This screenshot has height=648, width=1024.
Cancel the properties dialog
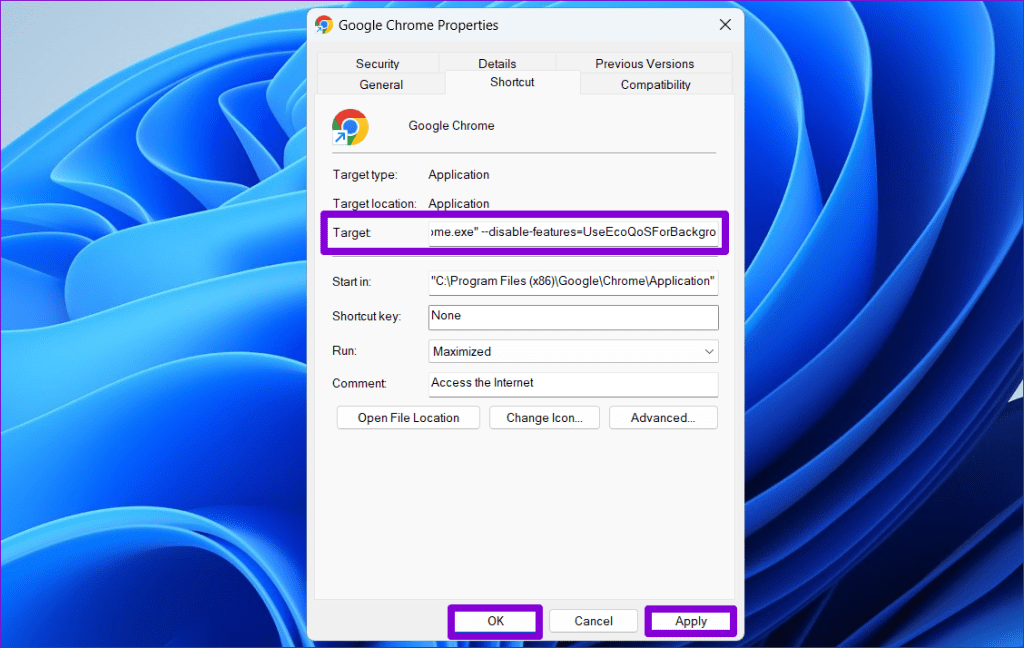[593, 620]
